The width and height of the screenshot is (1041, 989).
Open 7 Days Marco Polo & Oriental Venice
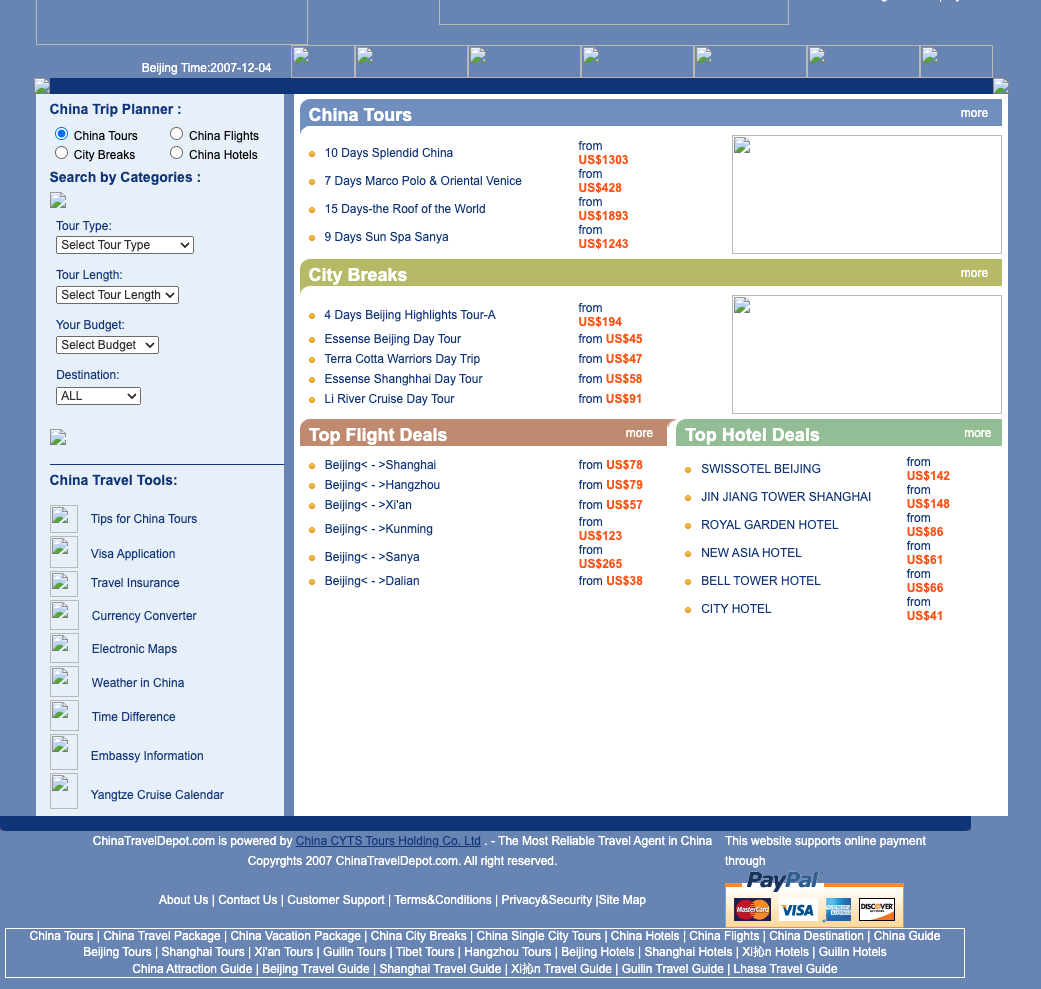[423, 181]
